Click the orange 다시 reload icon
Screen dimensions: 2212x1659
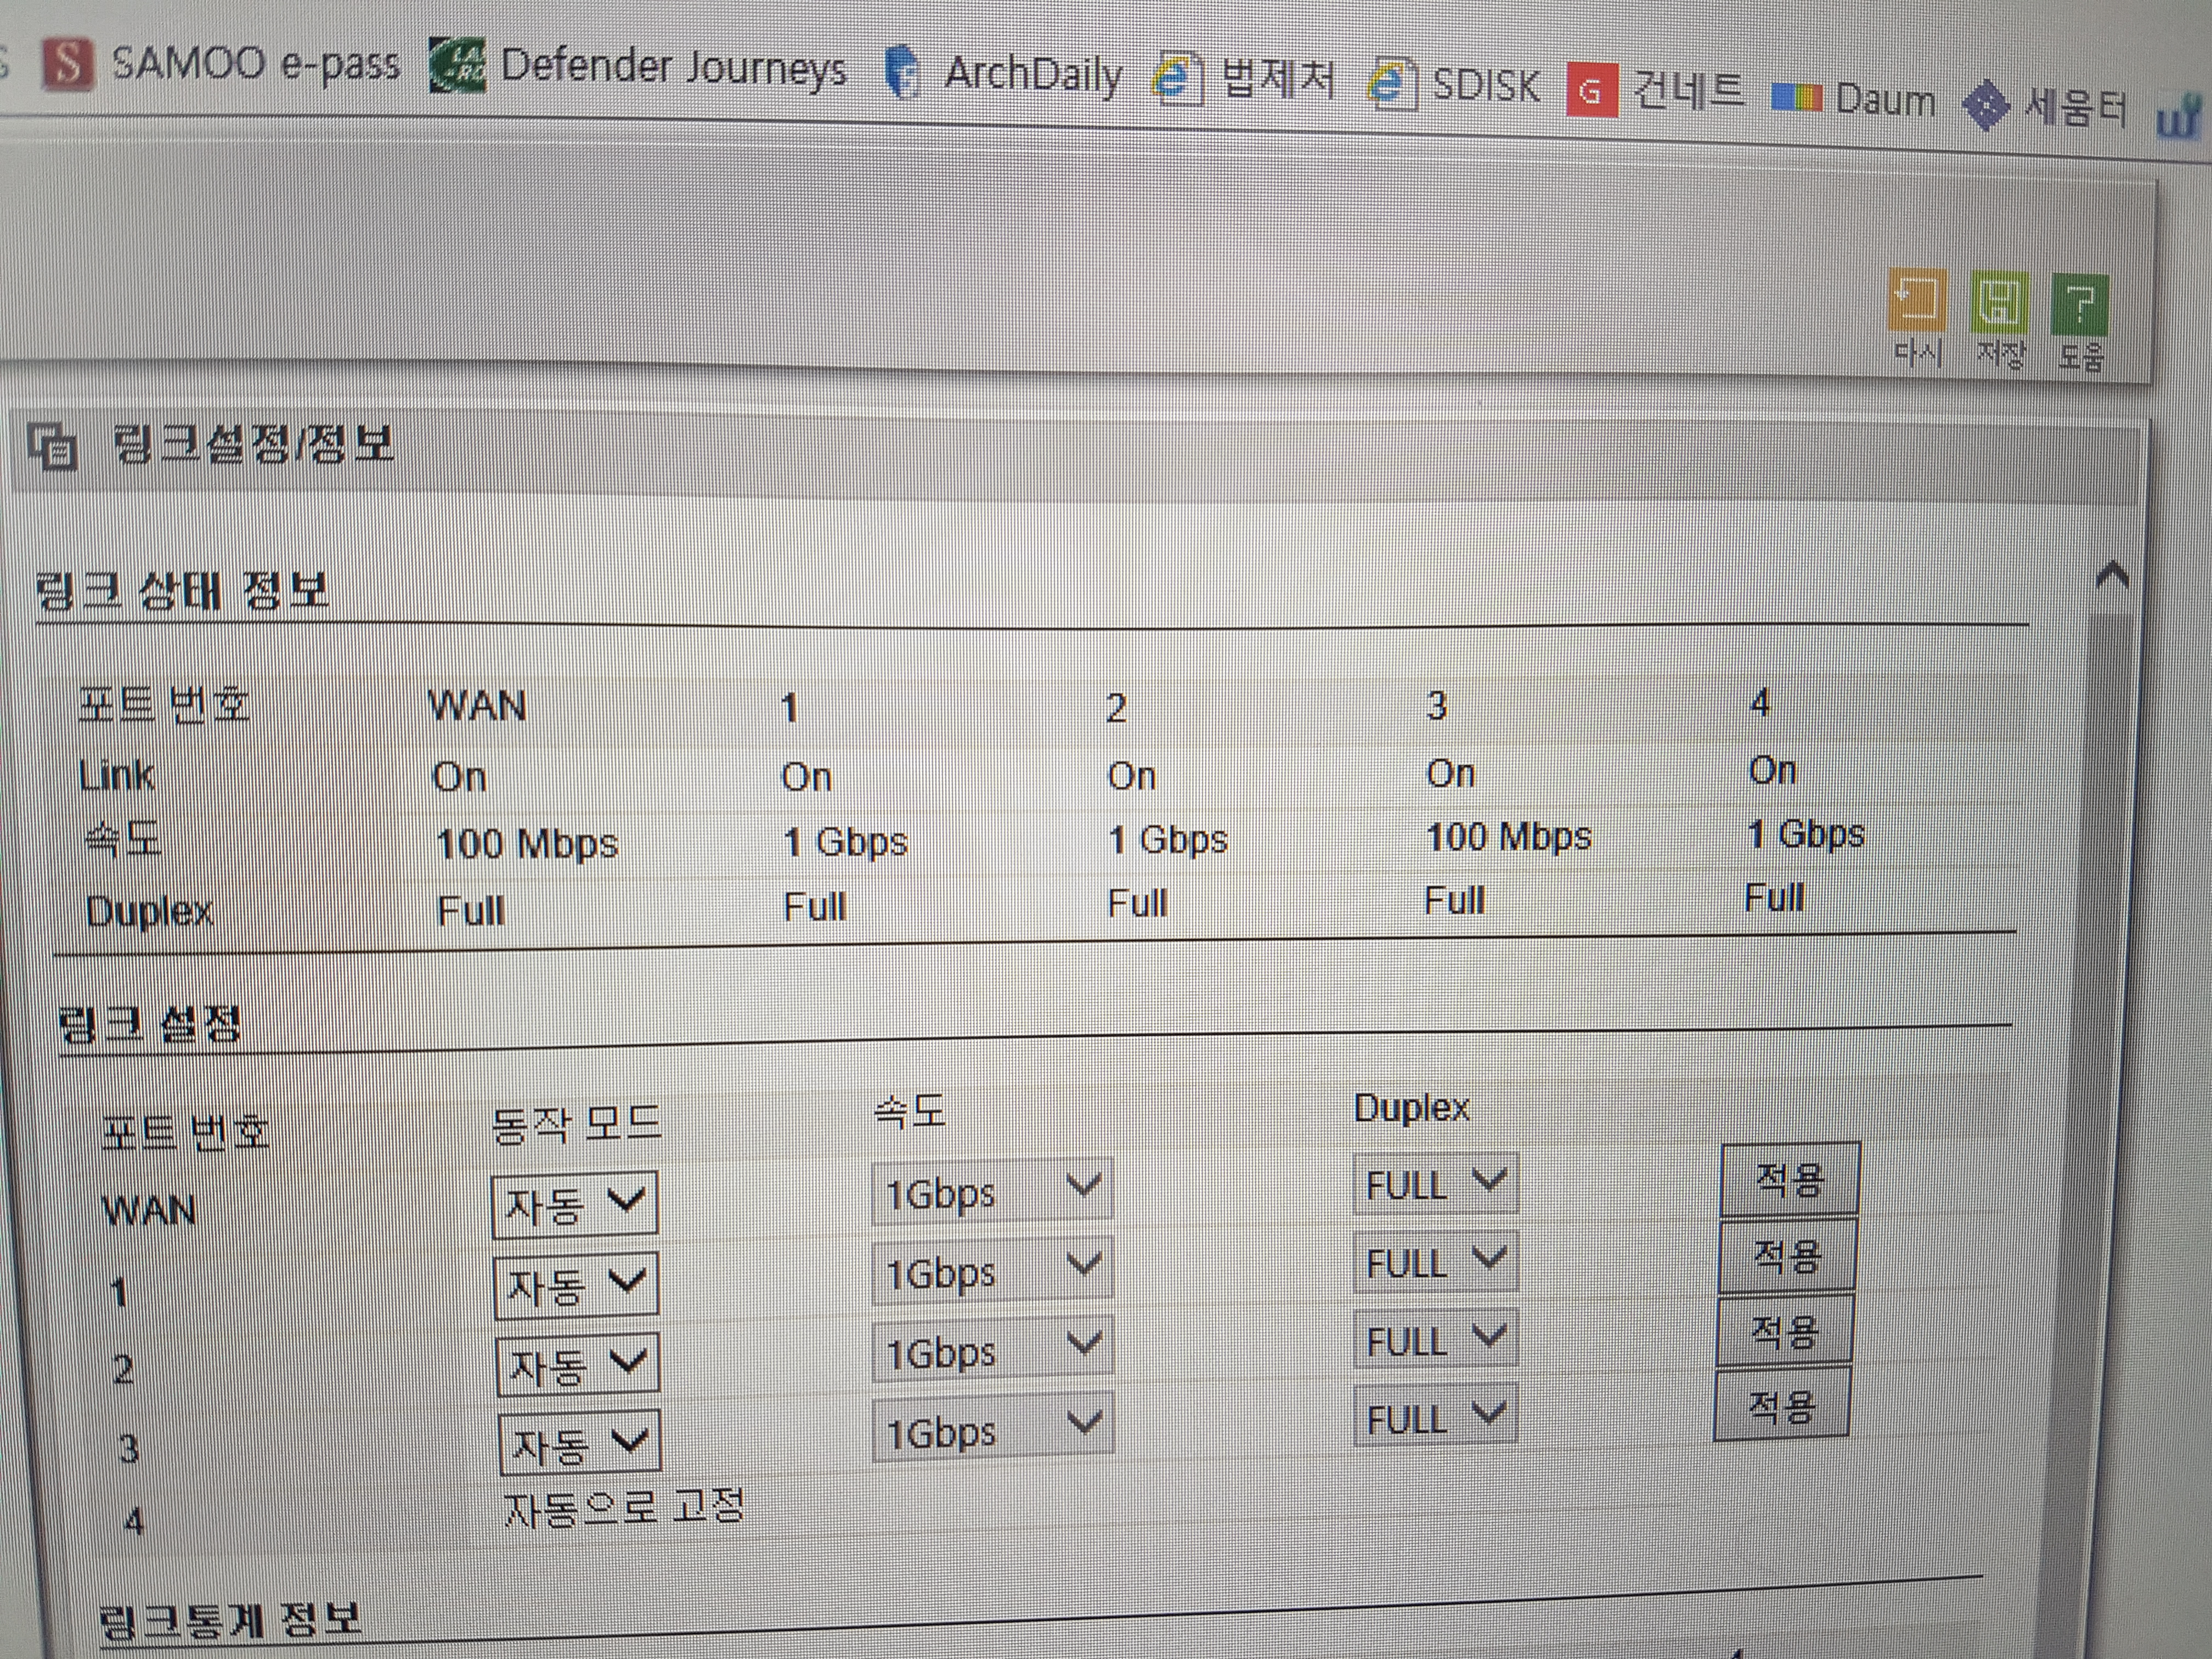(x=1917, y=301)
